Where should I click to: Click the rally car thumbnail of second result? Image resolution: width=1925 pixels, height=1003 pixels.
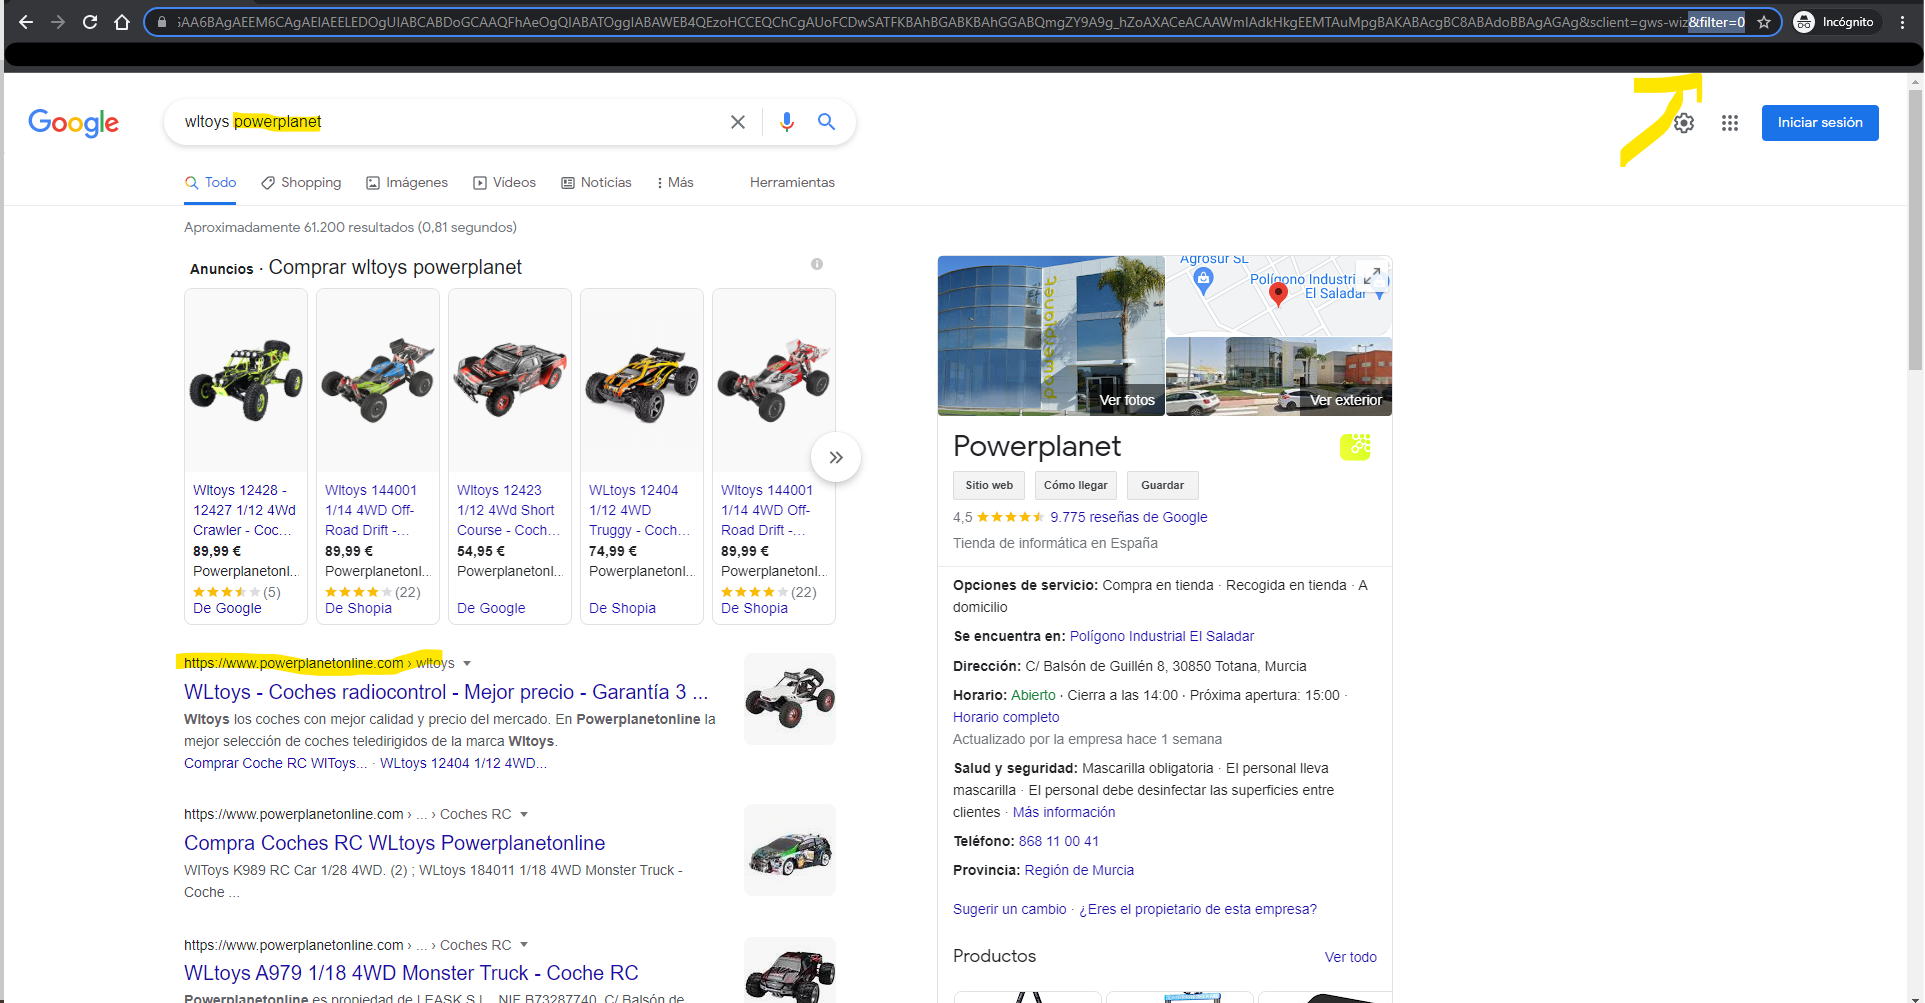point(790,850)
